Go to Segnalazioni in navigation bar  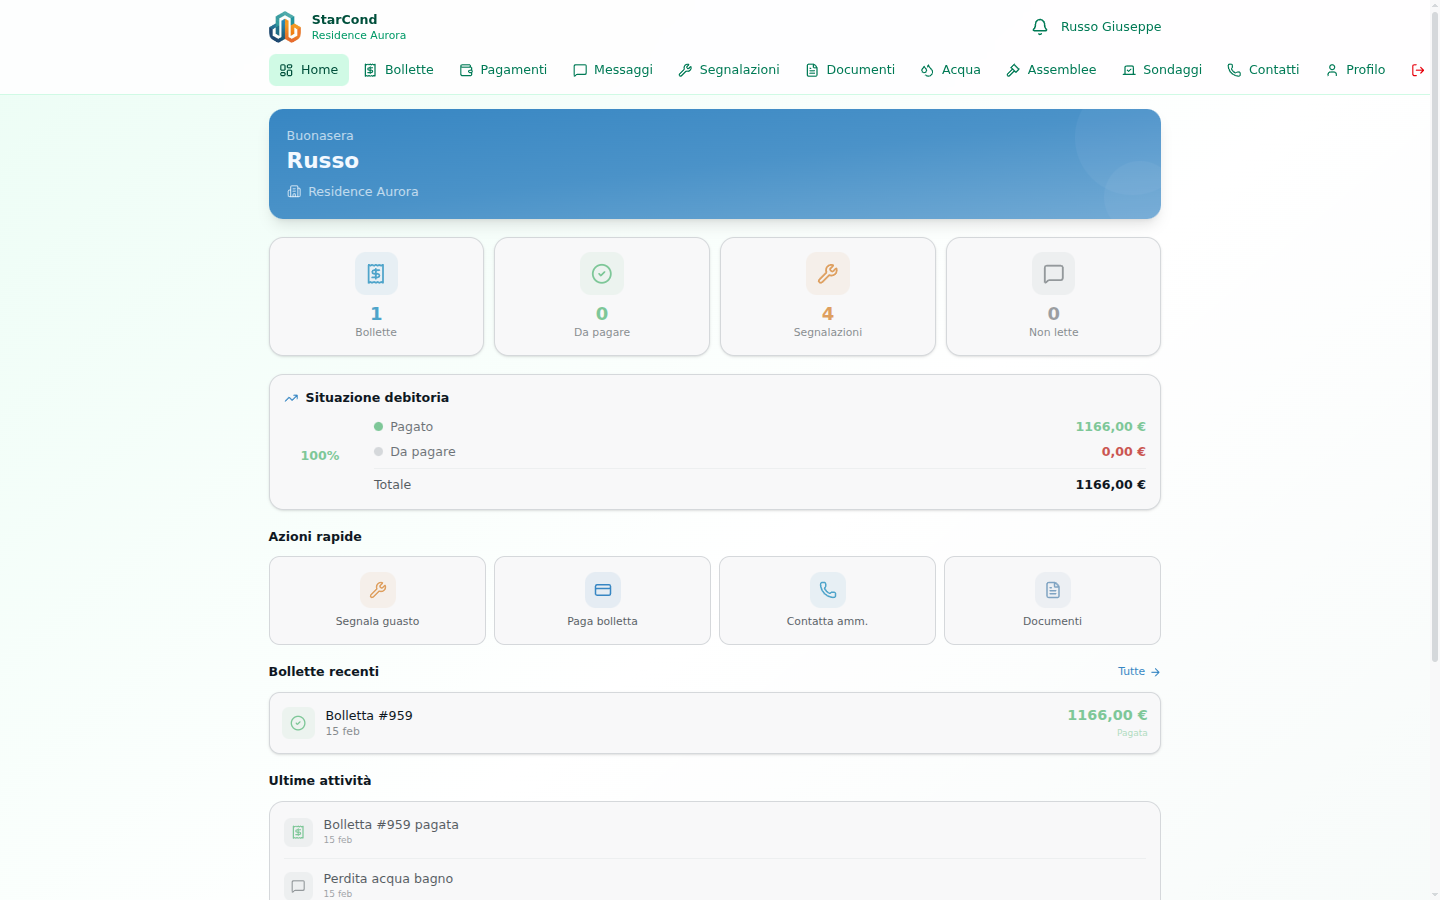[x=729, y=70]
